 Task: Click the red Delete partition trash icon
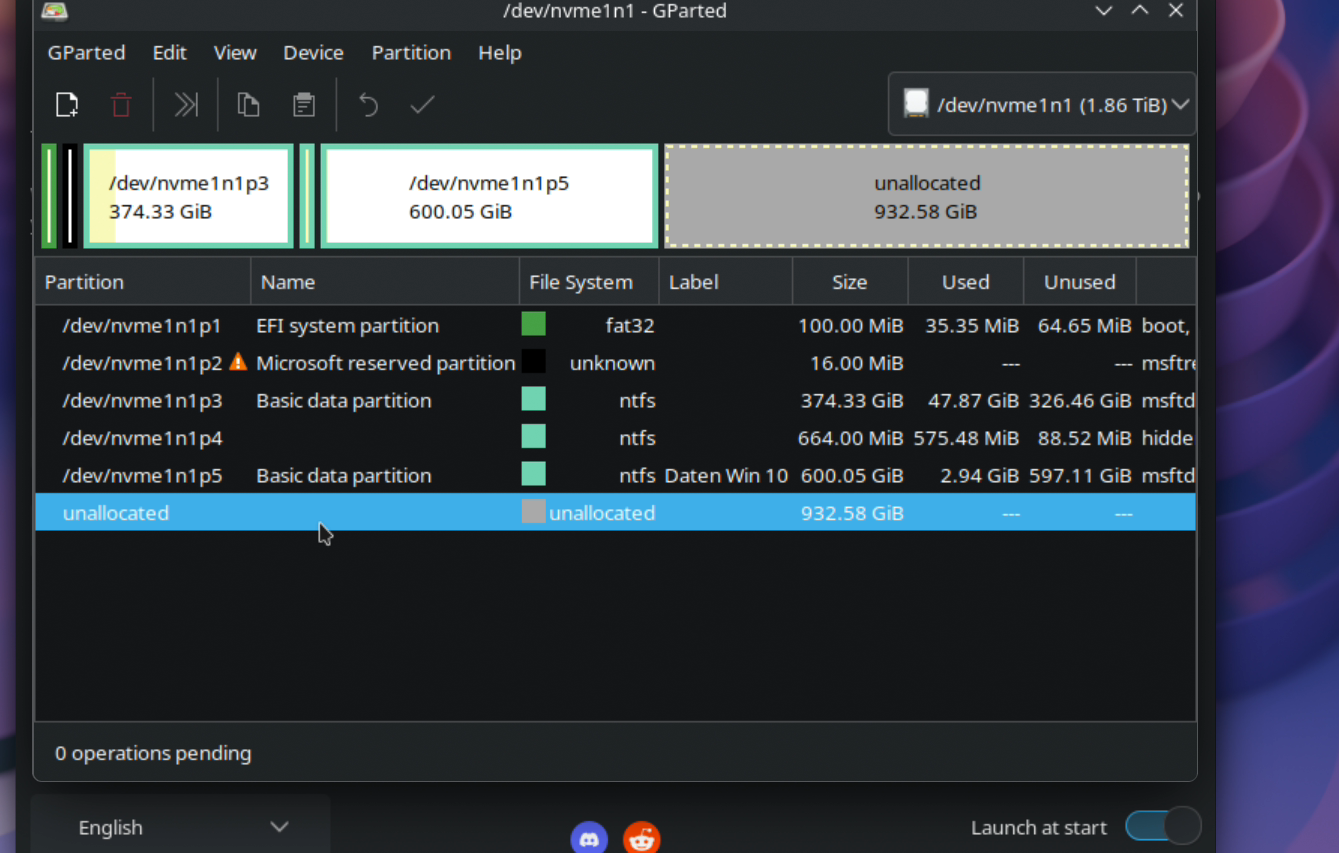coord(121,105)
